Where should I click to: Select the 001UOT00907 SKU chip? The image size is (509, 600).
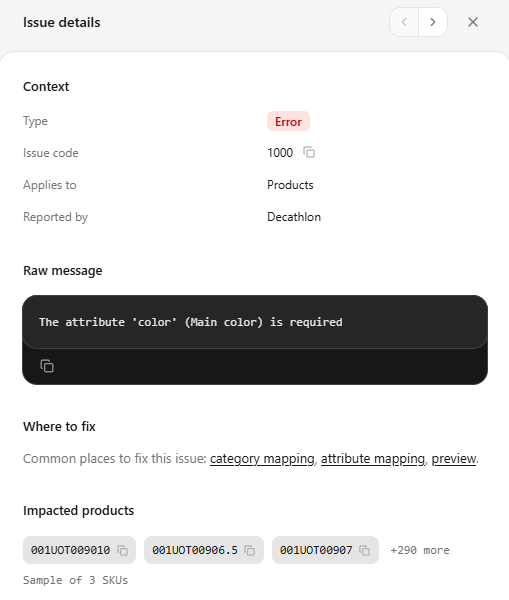(x=325, y=550)
